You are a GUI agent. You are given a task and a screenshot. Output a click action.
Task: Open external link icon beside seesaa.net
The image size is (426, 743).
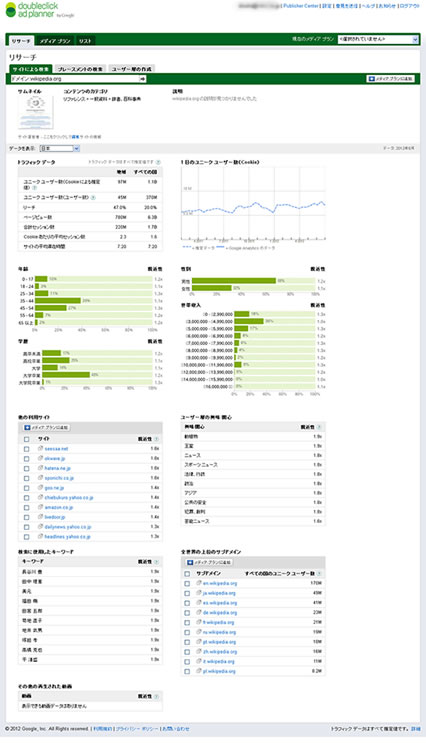[41, 448]
